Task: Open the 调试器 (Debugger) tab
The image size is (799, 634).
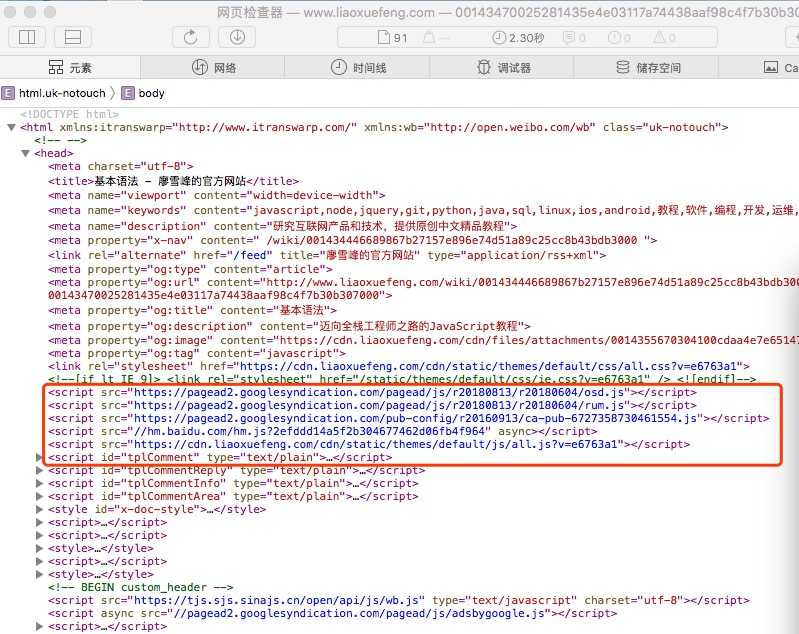Action: tap(502, 67)
